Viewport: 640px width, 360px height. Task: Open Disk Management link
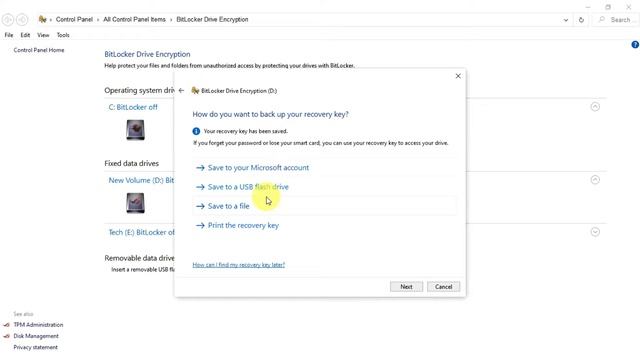[36, 336]
